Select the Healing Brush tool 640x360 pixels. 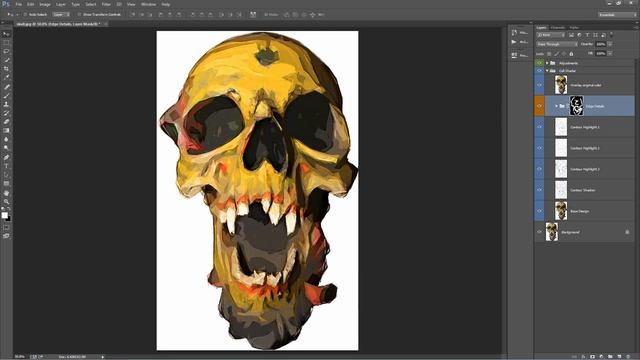6,87
